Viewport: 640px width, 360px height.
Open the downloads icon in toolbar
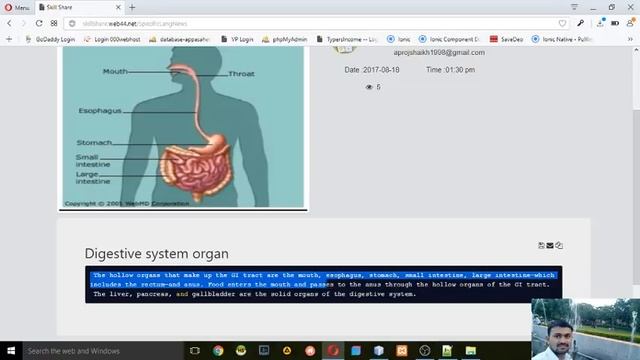pyautogui.click(x=600, y=23)
